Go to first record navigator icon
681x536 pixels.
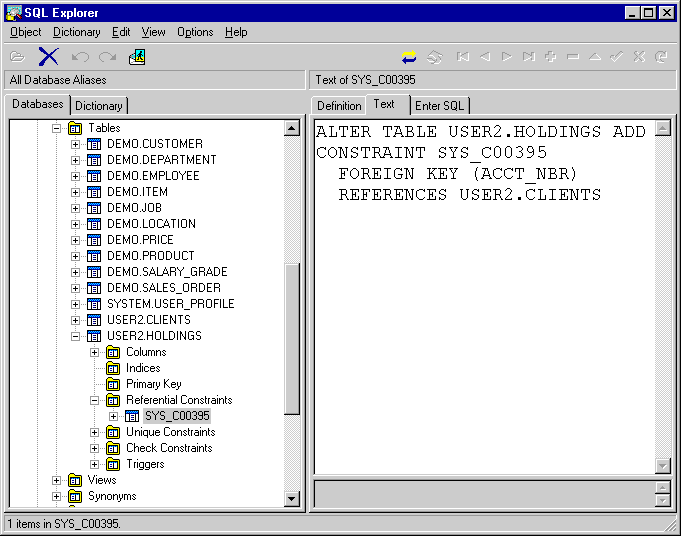tap(463, 56)
